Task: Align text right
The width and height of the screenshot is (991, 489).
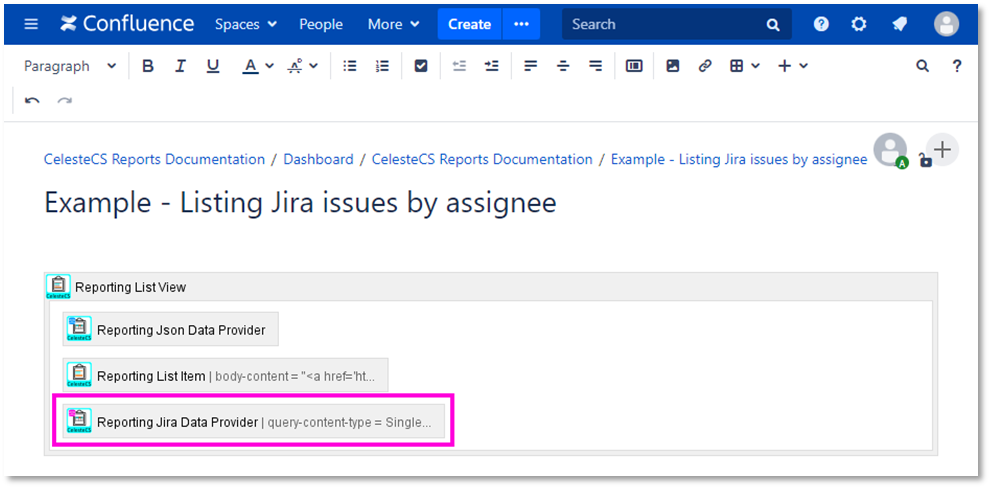Action: (x=595, y=66)
